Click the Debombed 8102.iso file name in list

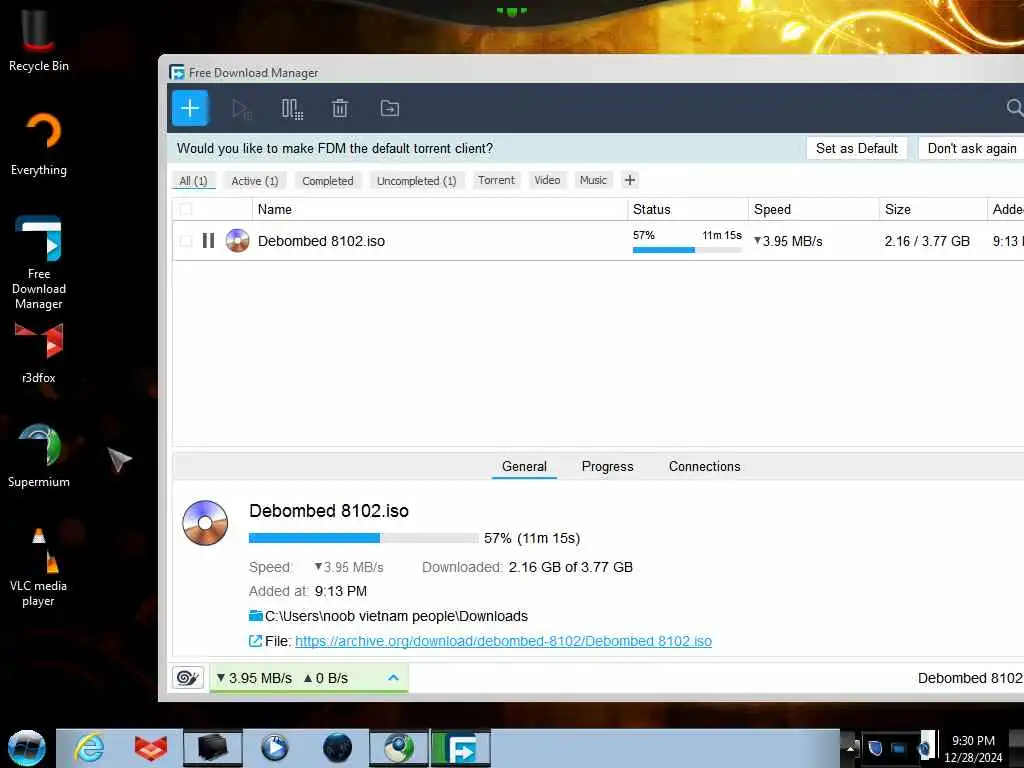click(321, 241)
